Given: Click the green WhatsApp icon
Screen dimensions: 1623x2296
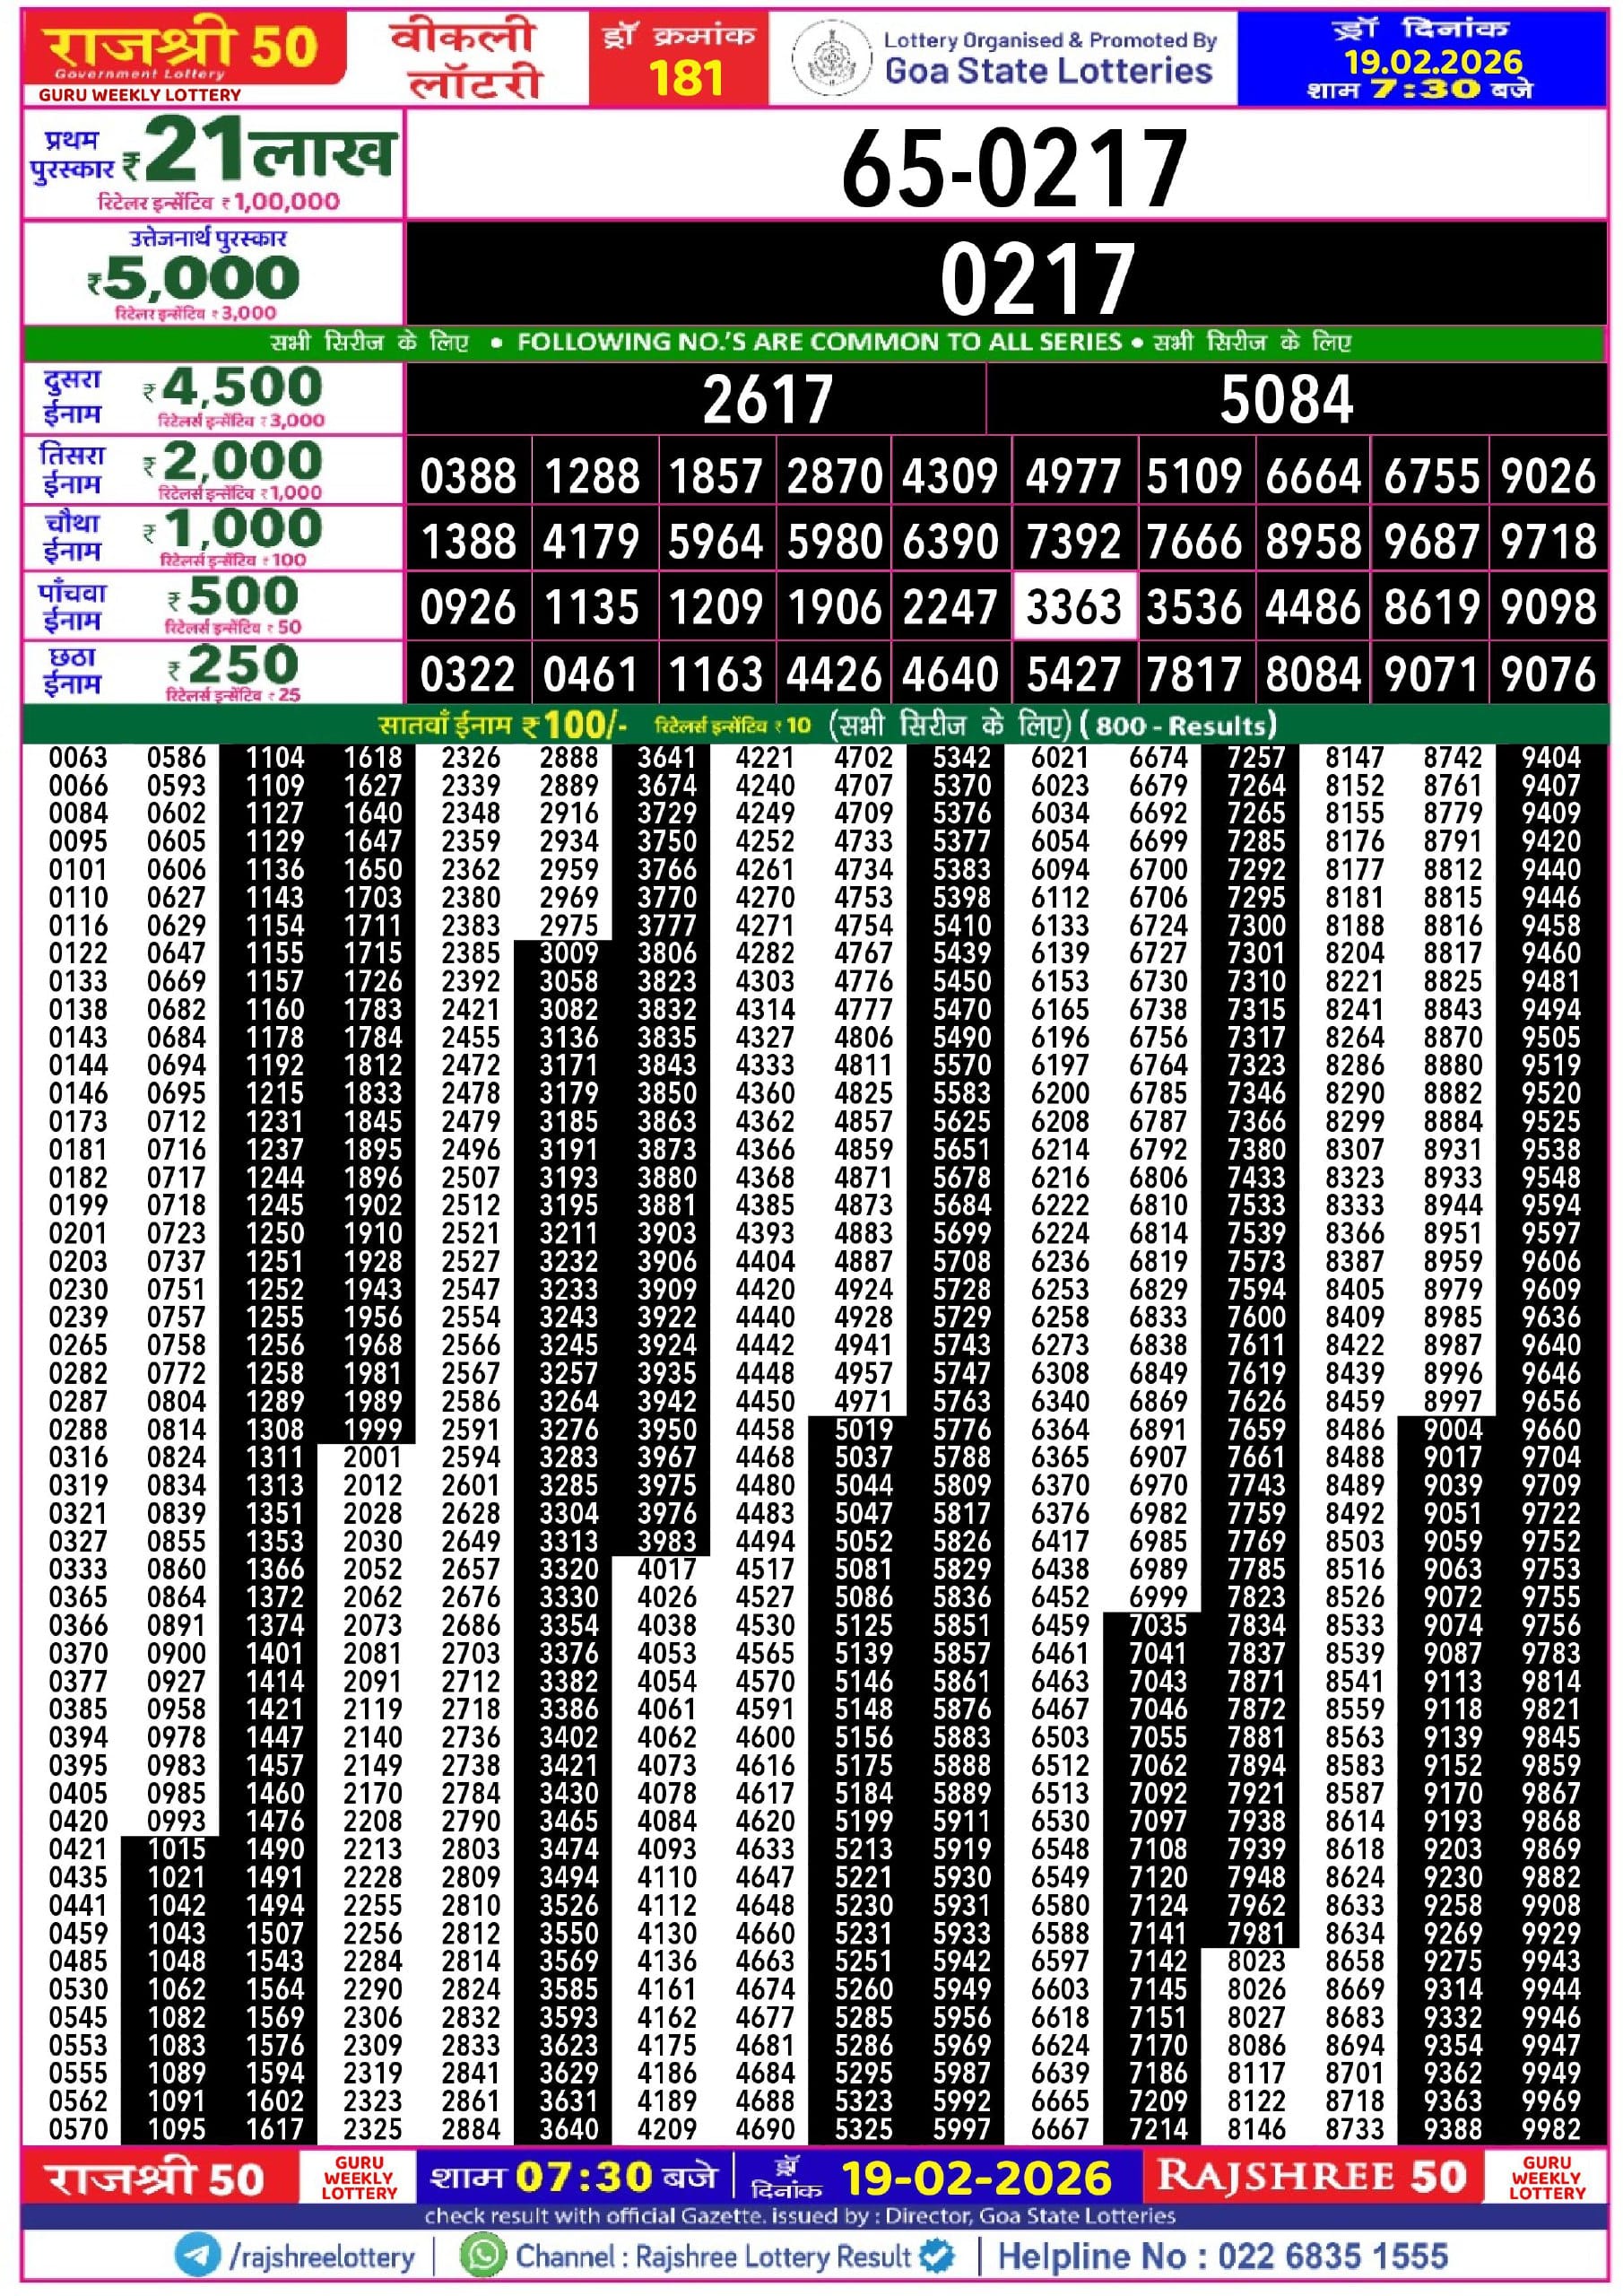Looking at the screenshot, I should [x=483, y=2255].
